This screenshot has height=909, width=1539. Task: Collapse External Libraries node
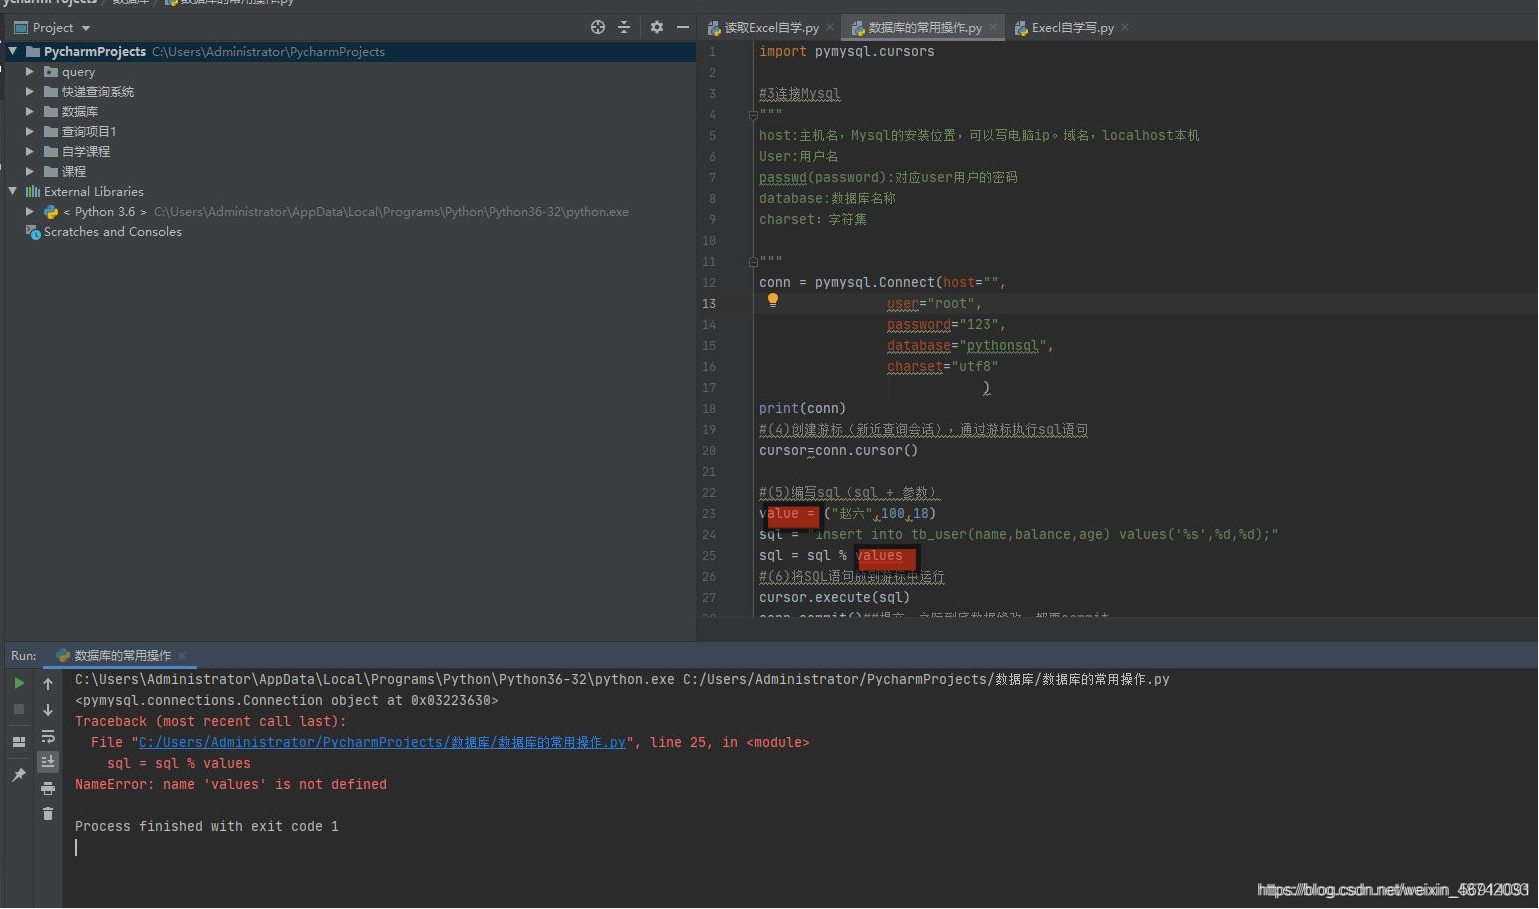click(x=12, y=191)
